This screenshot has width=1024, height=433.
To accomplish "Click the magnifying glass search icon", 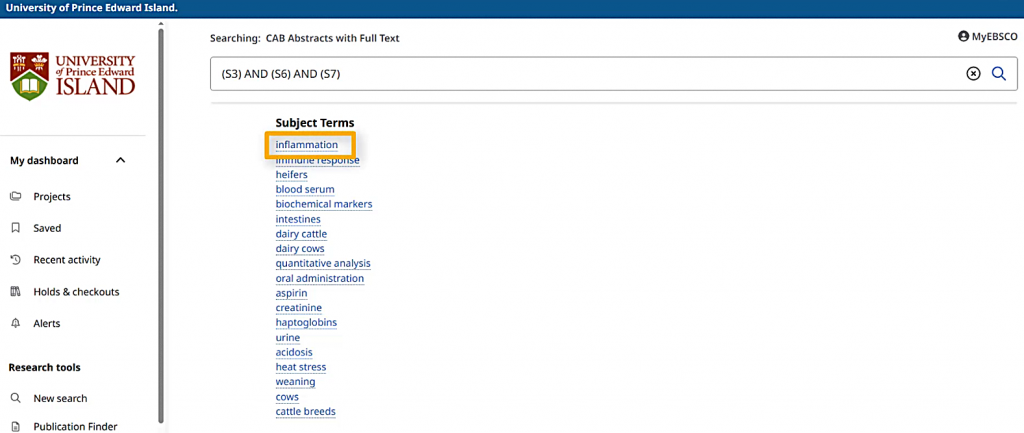I will coord(998,74).
